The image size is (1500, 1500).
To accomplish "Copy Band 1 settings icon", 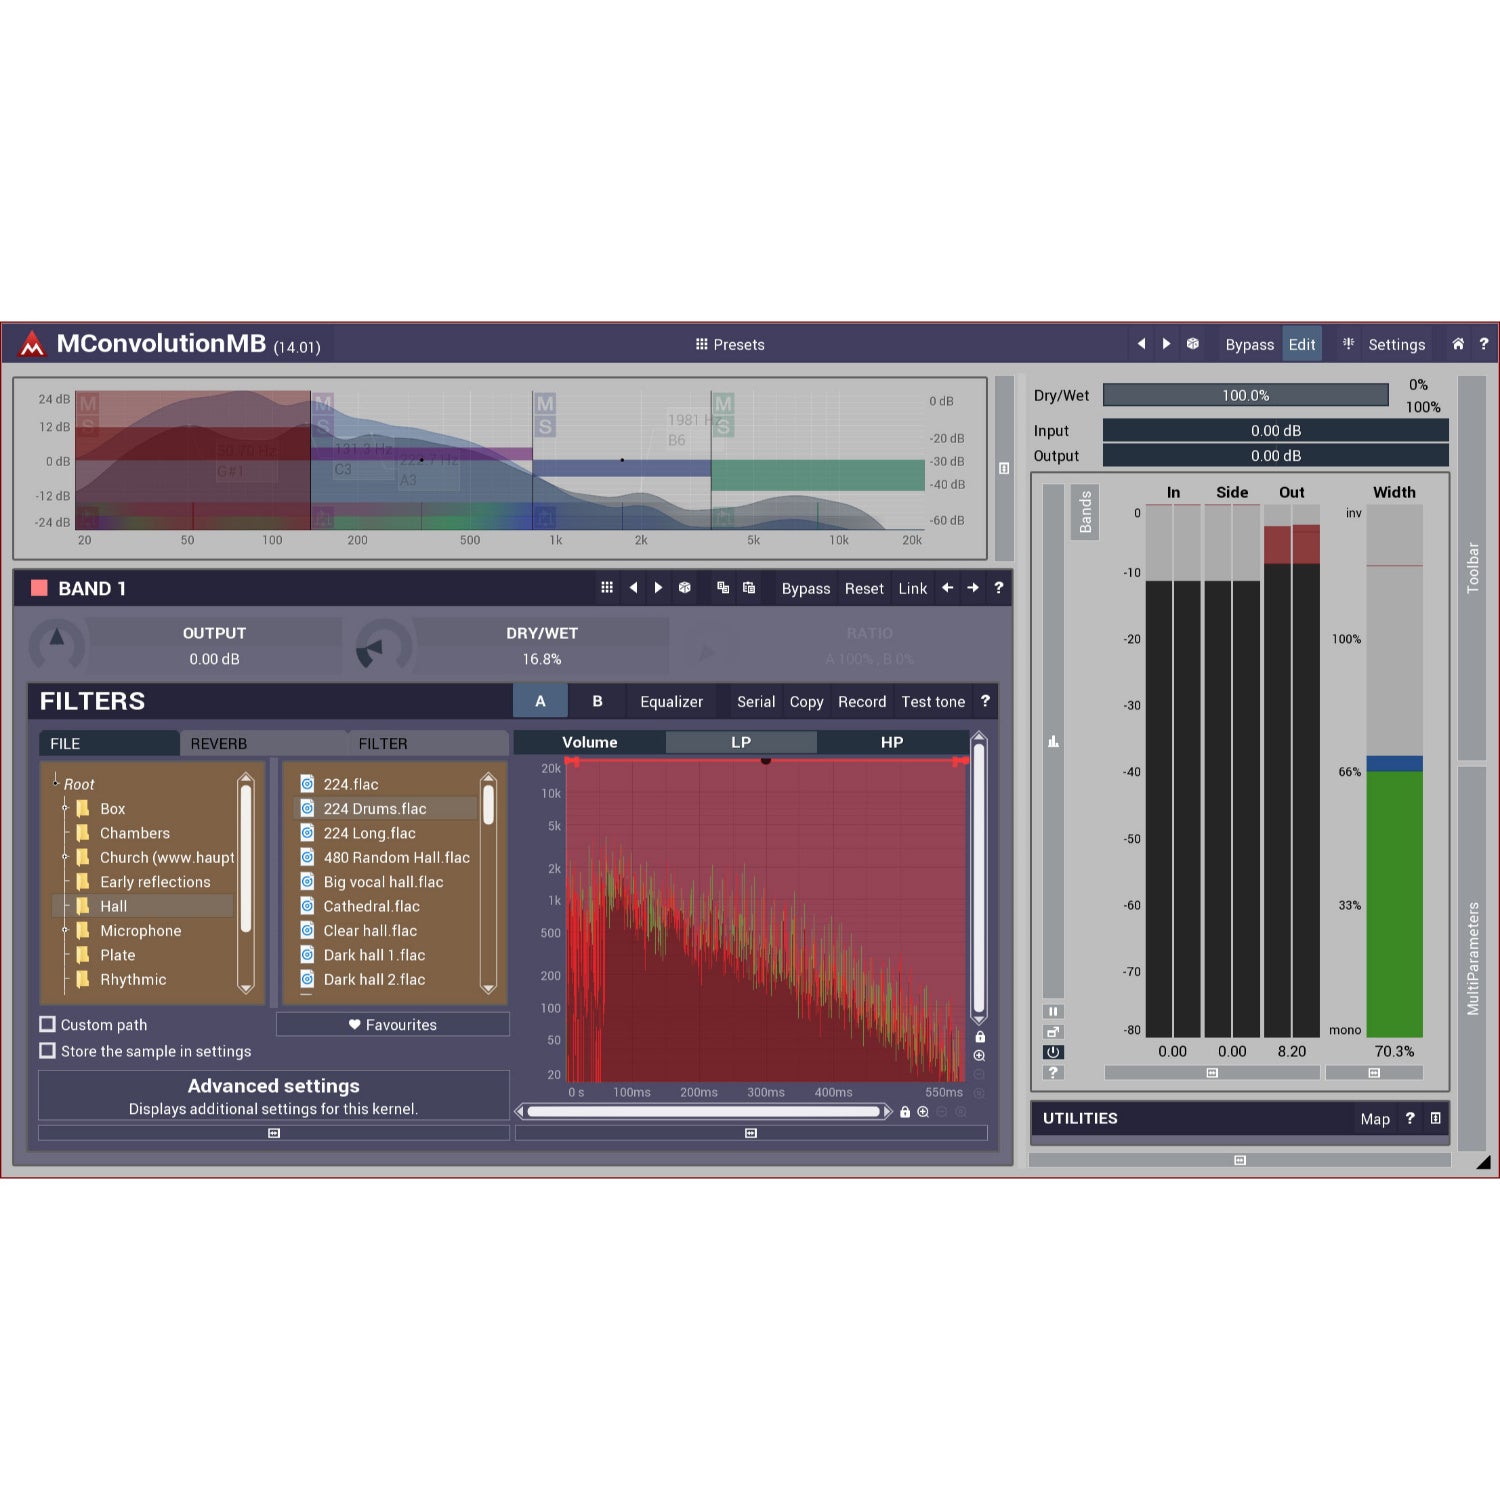I will point(723,588).
